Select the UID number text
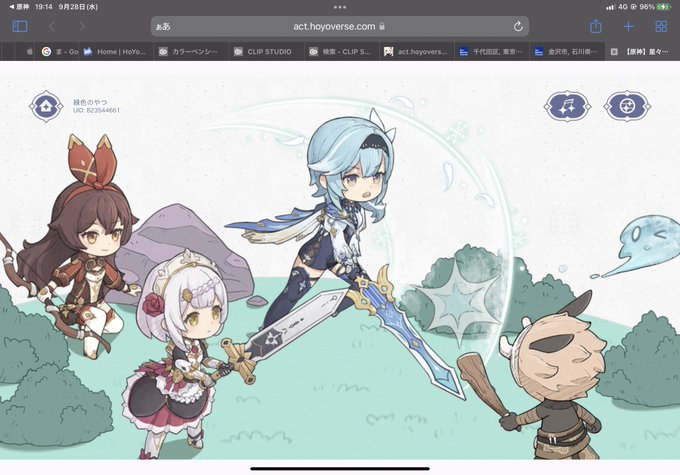The width and height of the screenshot is (680, 475). (96, 111)
